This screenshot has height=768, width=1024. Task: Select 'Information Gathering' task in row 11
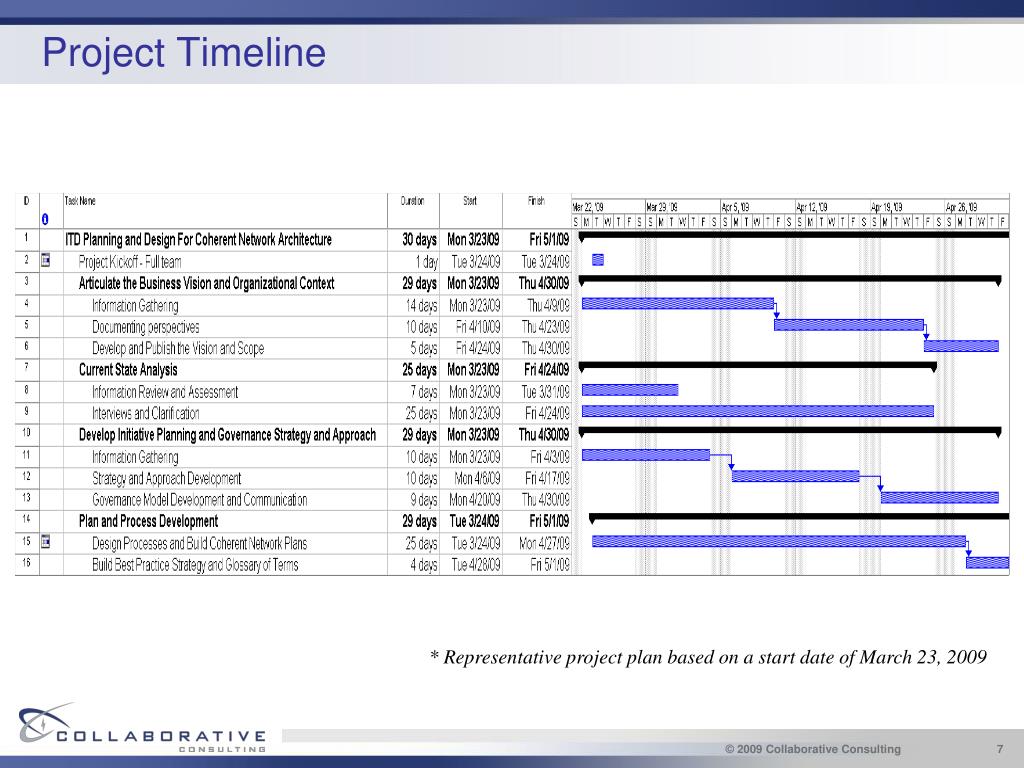coord(135,457)
